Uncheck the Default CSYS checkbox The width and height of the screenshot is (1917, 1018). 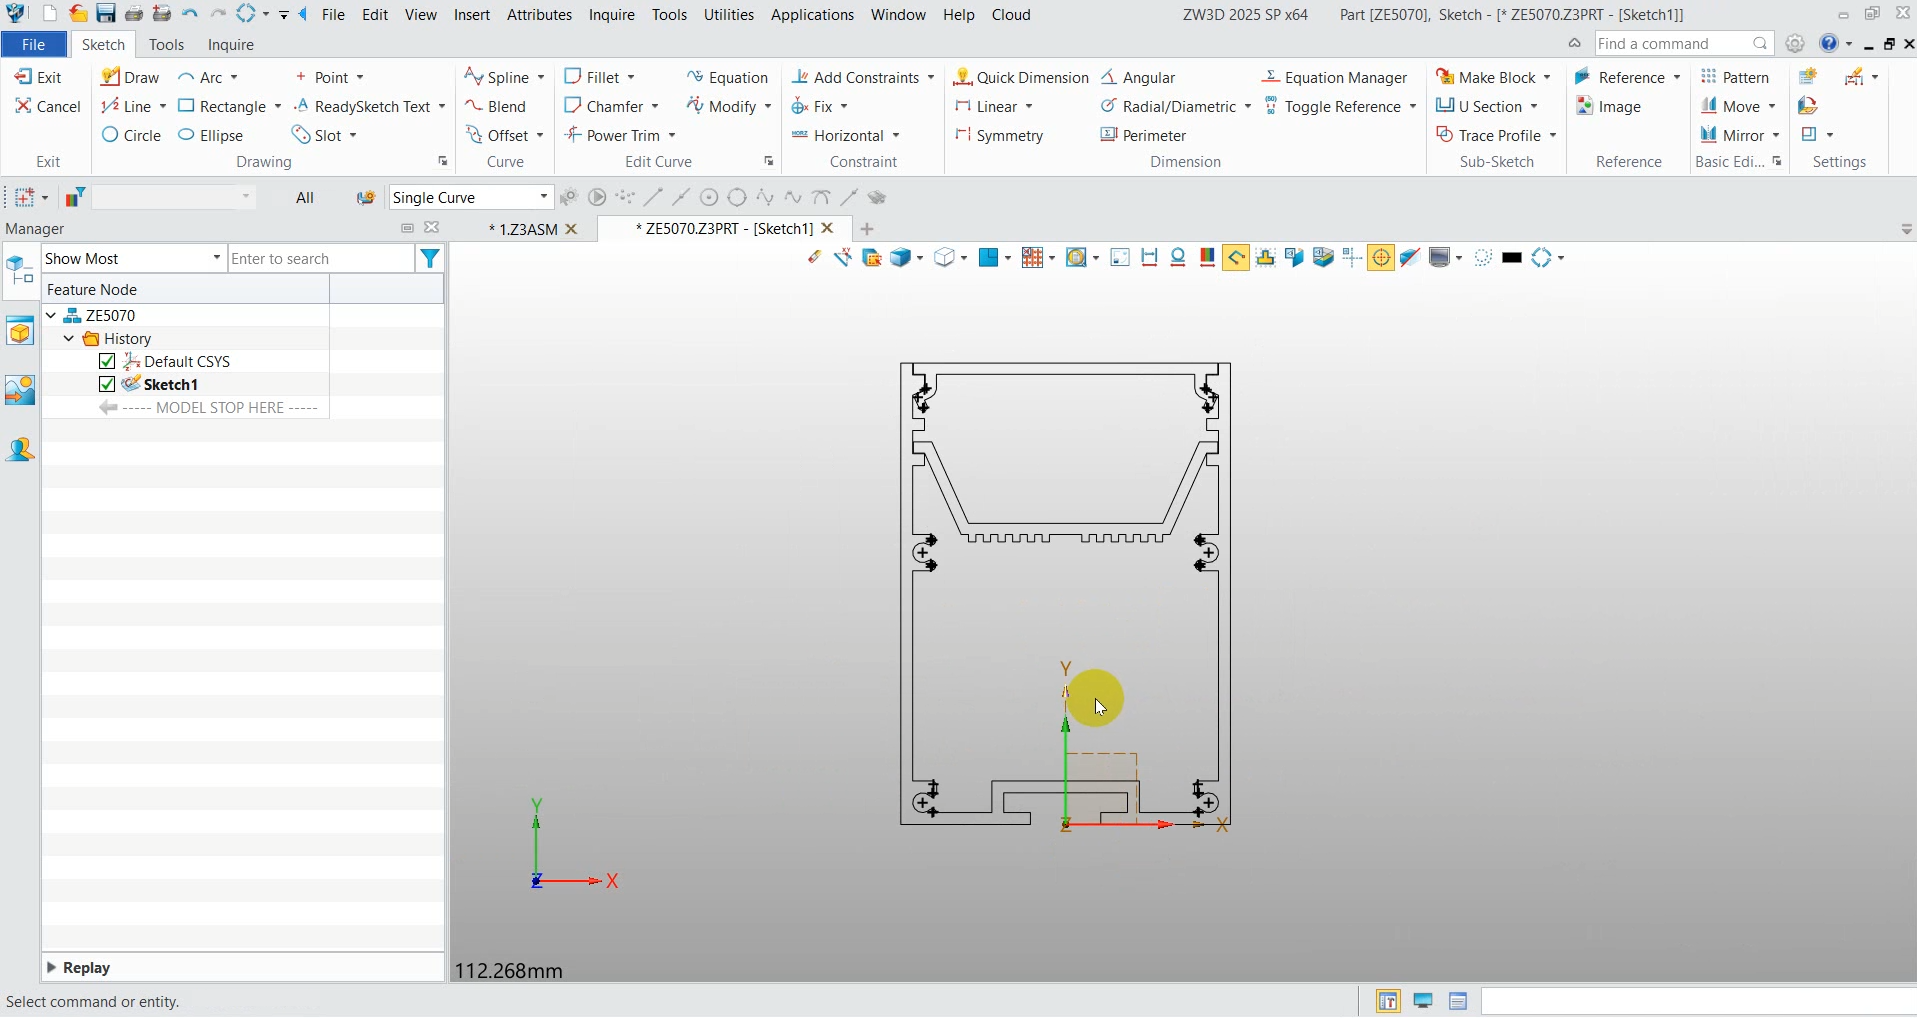click(x=107, y=361)
